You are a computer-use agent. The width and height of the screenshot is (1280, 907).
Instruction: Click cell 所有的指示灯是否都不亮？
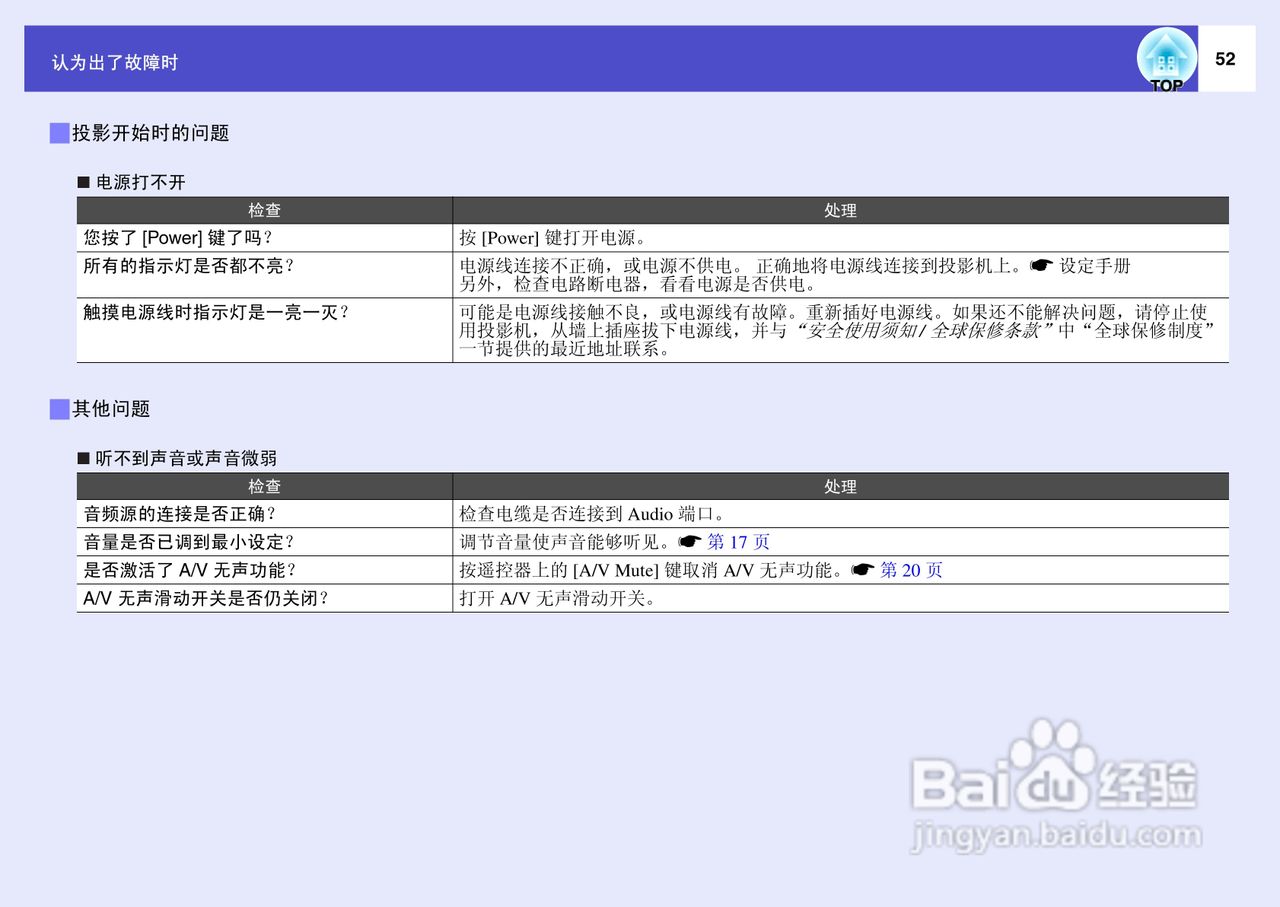[x=265, y=275]
